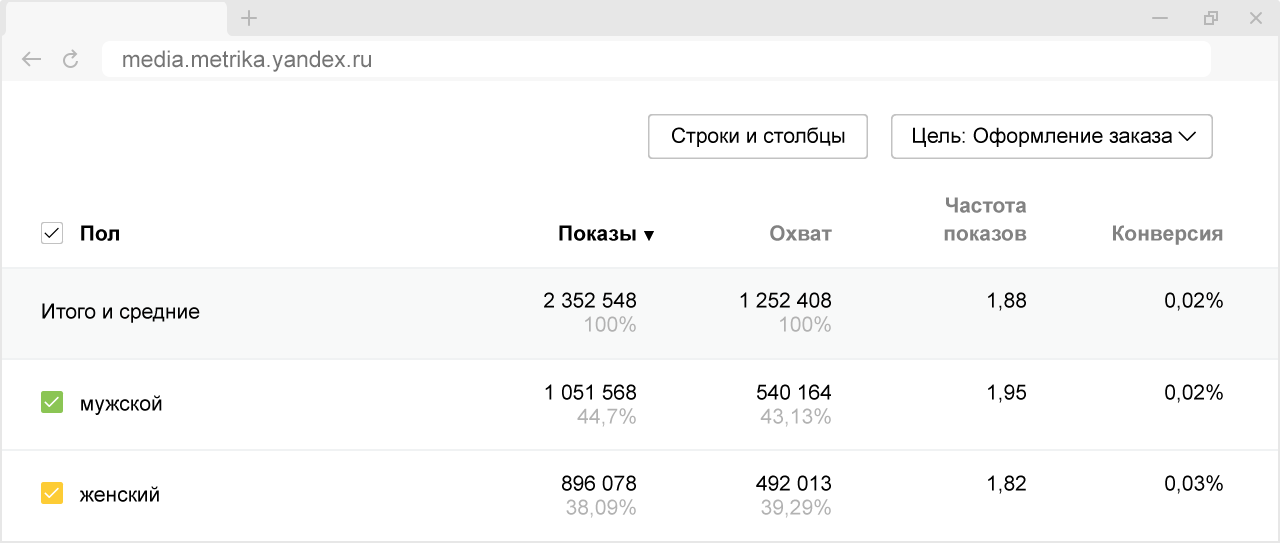Close the browser window

coord(1257,18)
